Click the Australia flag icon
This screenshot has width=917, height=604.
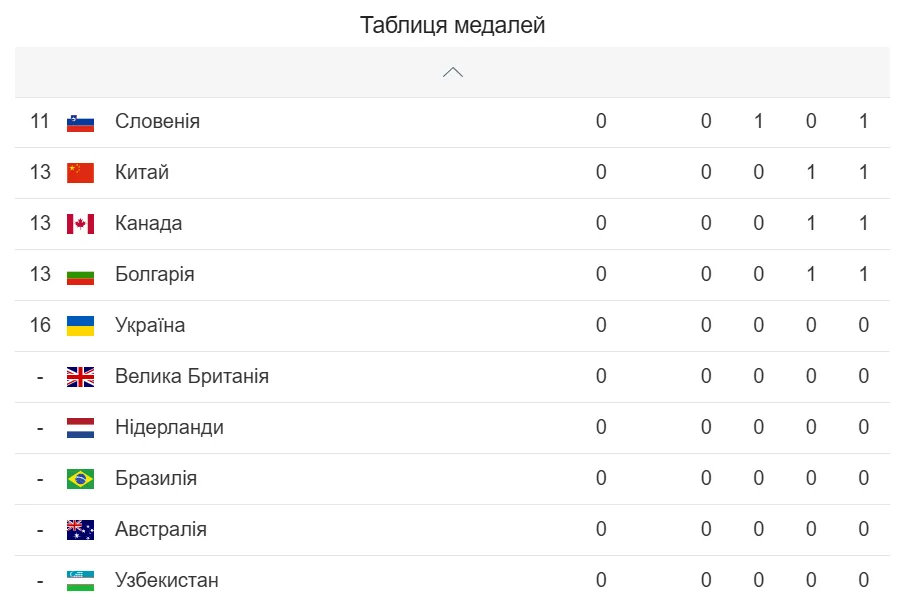point(80,530)
